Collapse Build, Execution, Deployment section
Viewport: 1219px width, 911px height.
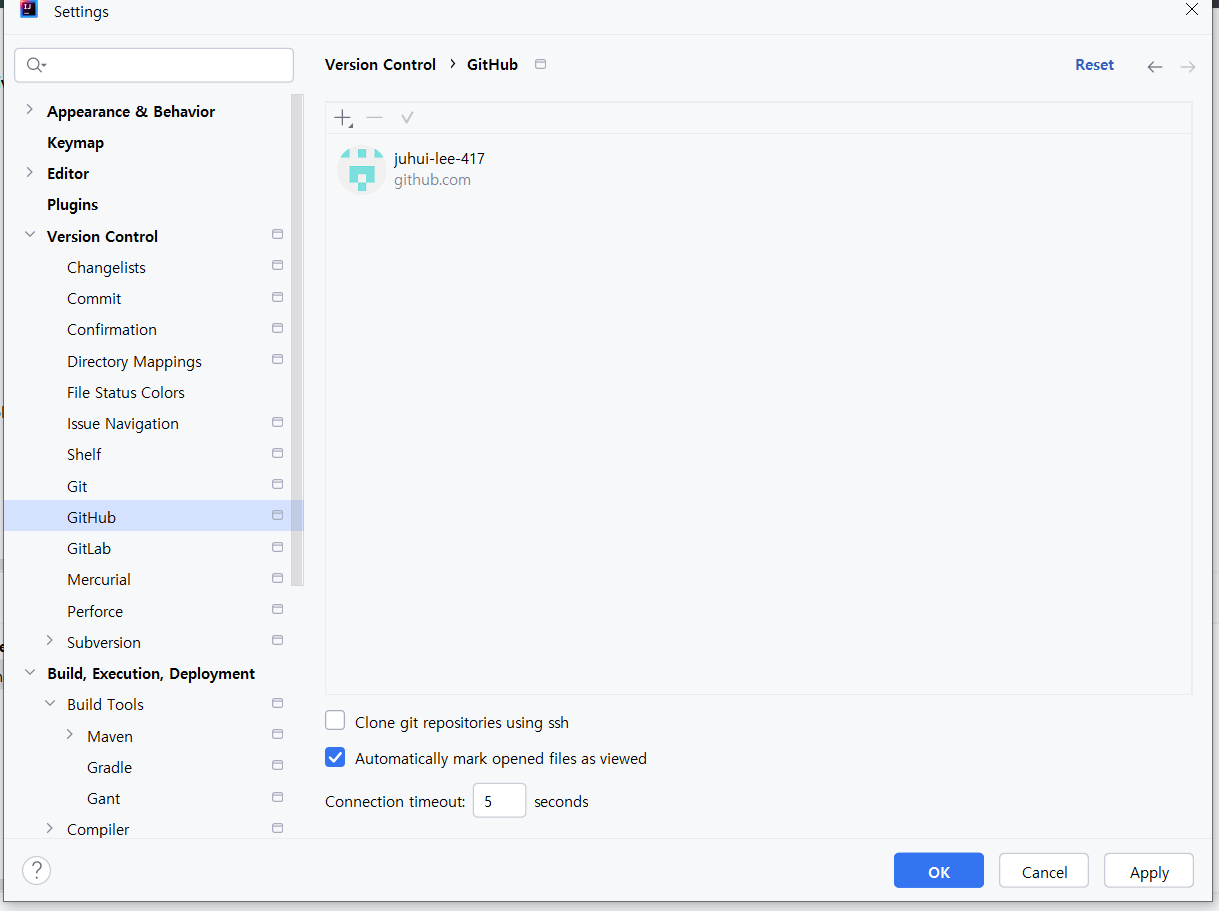coord(29,672)
